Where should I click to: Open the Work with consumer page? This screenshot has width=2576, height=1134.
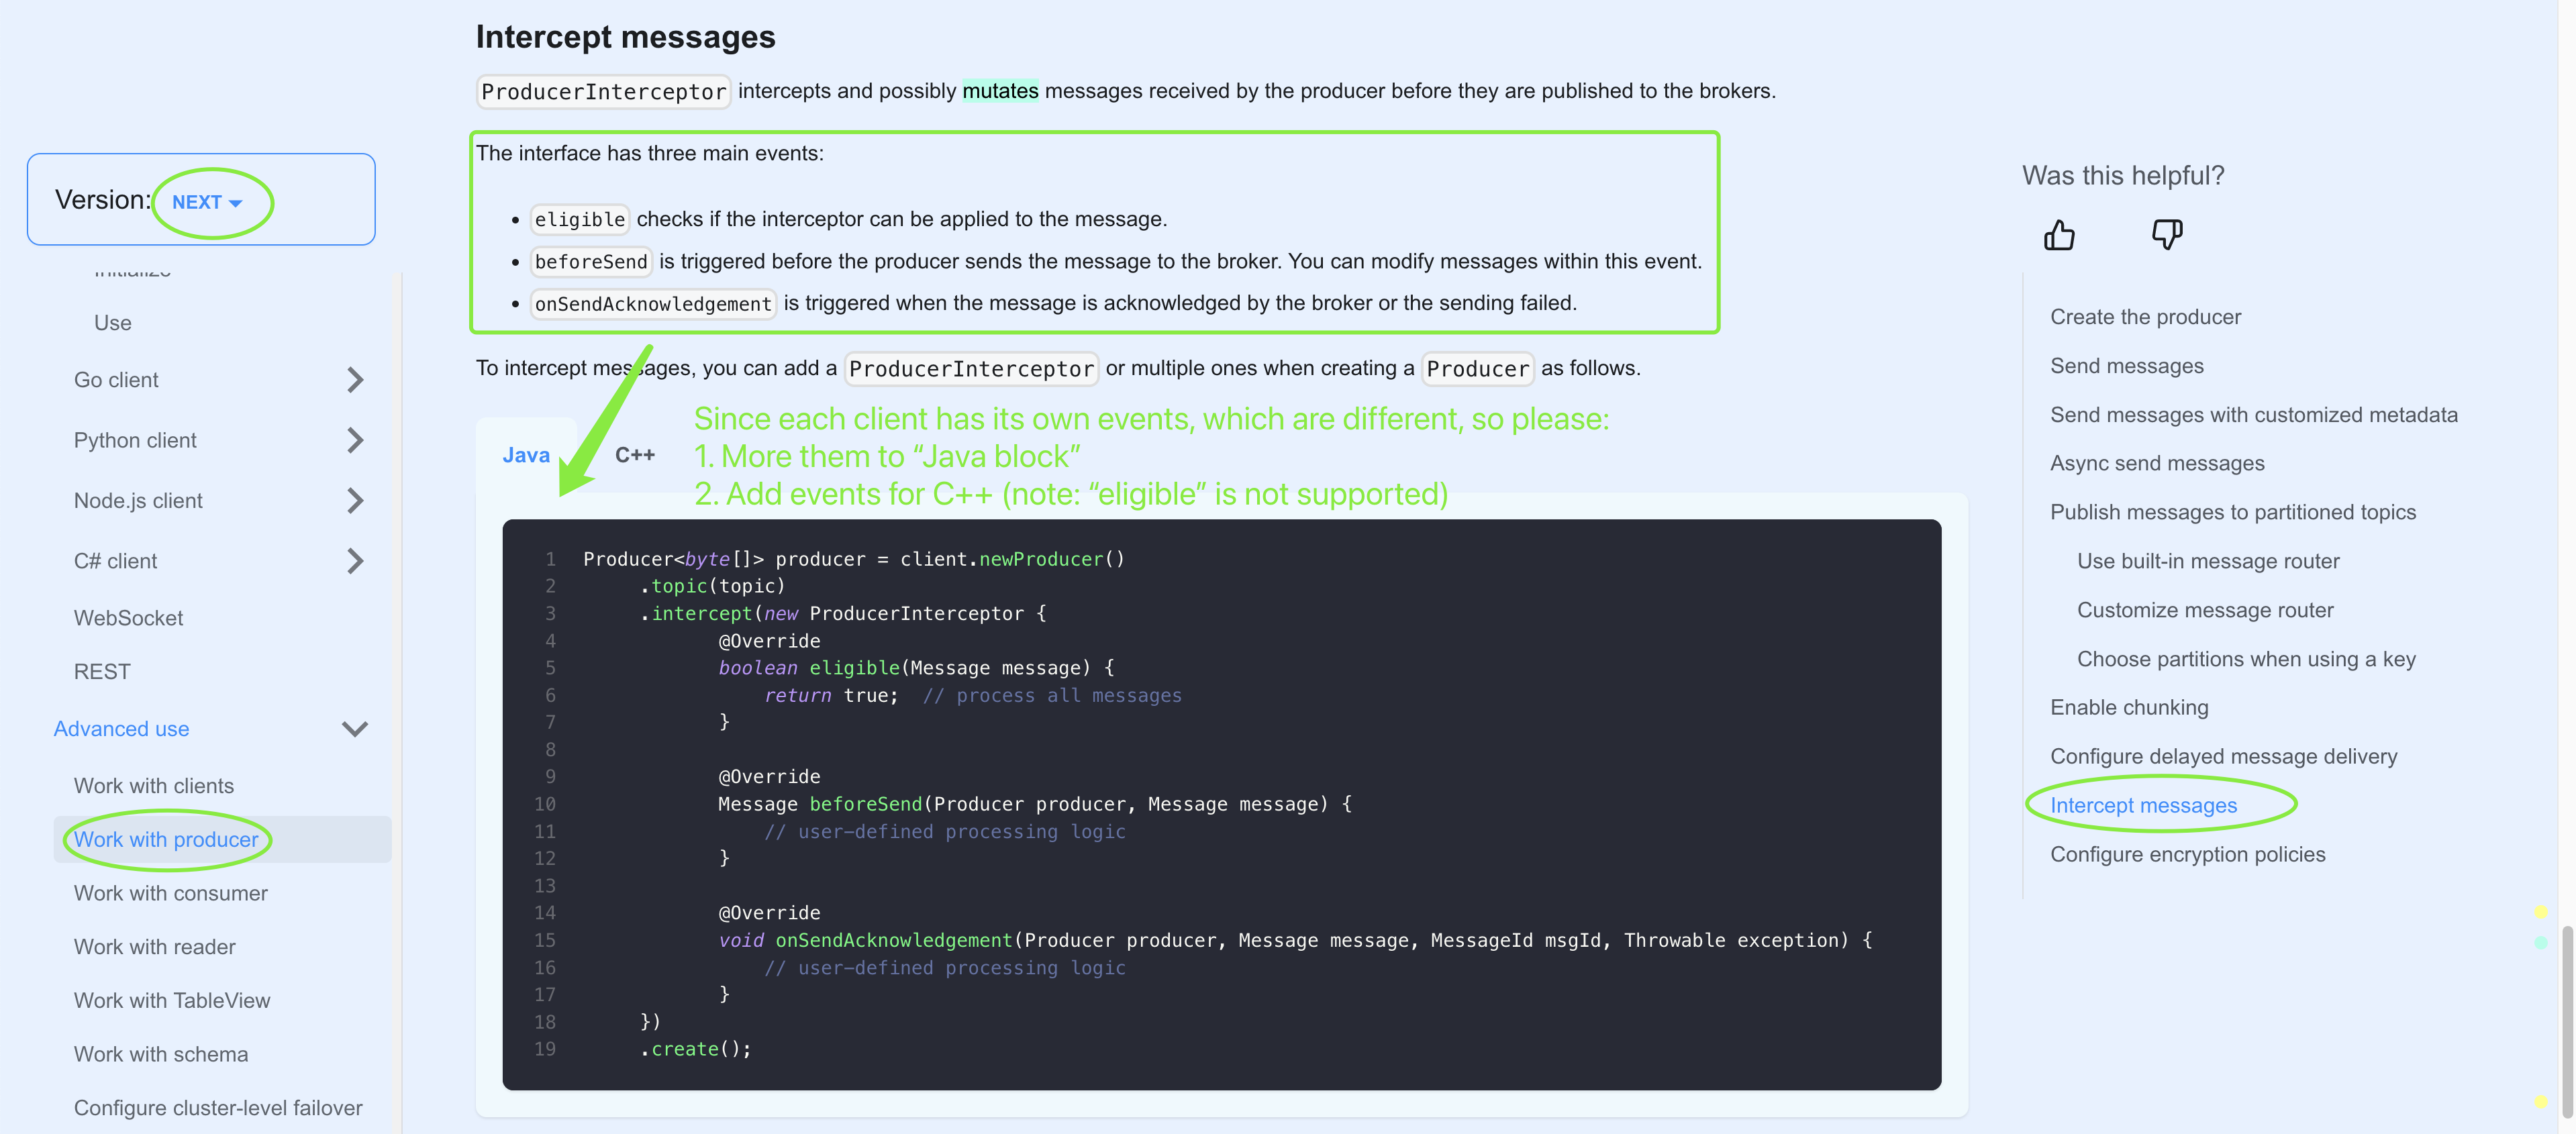(171, 893)
